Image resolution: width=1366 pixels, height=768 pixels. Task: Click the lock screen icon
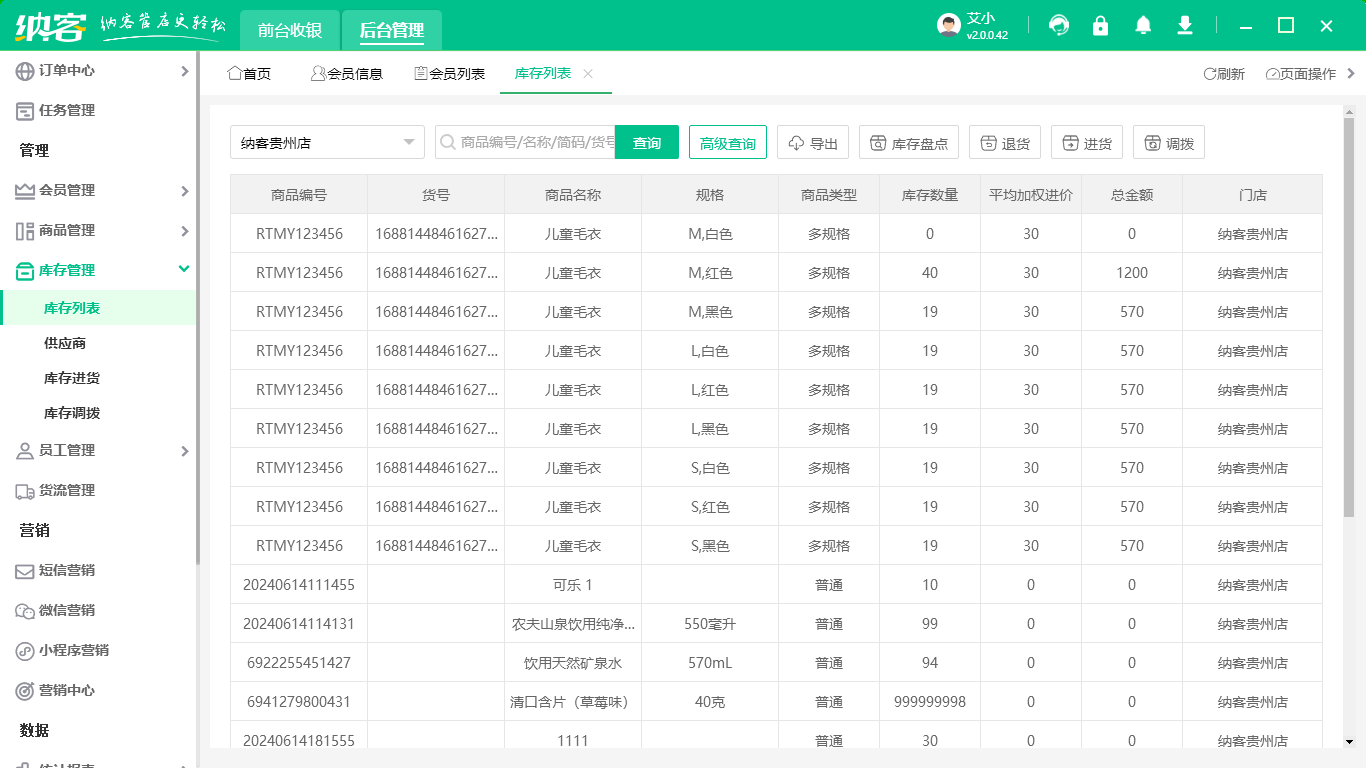(x=1101, y=26)
